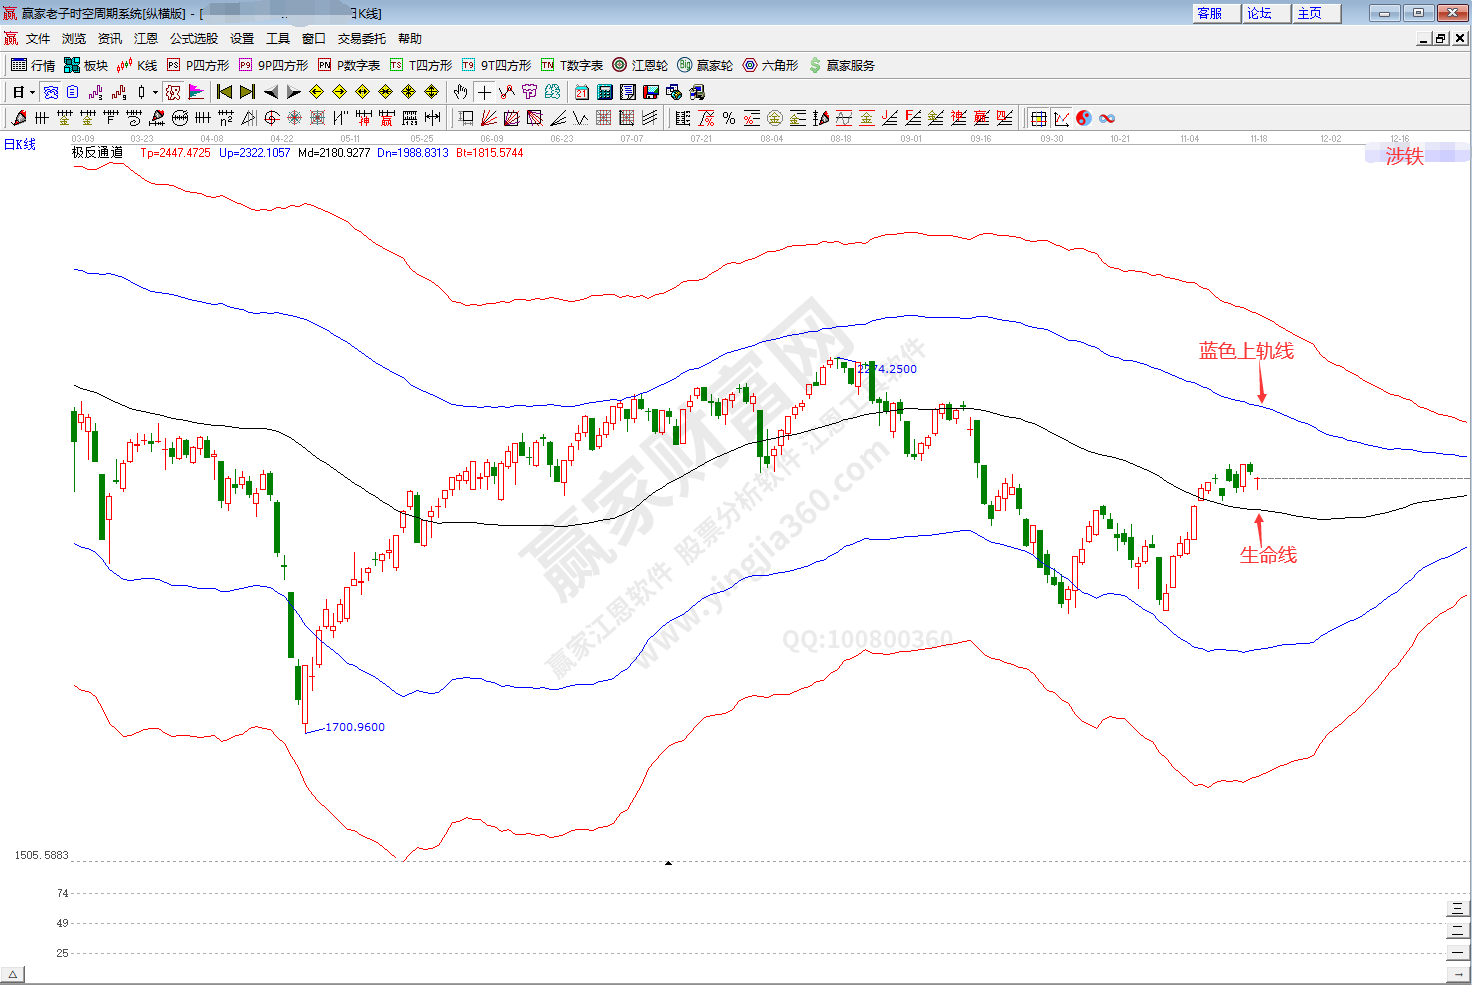This screenshot has height=985, width=1472.
Task: Click the 赢家轮 toolbar icon
Action: coord(705,65)
